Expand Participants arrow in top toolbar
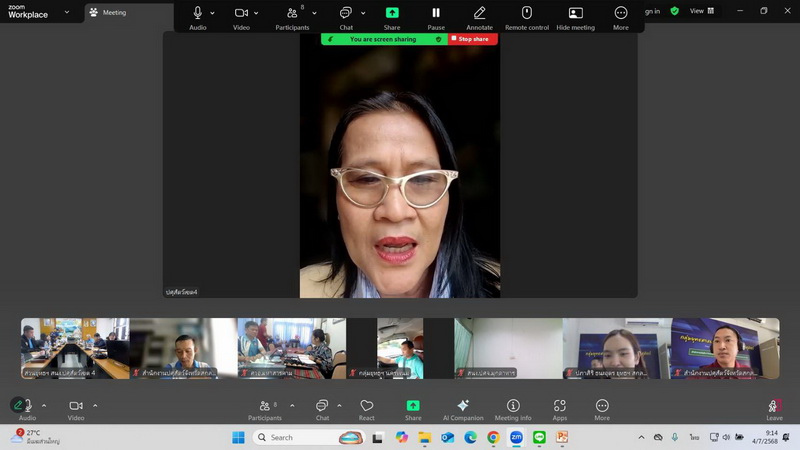The height and width of the screenshot is (450, 800). tap(314, 13)
